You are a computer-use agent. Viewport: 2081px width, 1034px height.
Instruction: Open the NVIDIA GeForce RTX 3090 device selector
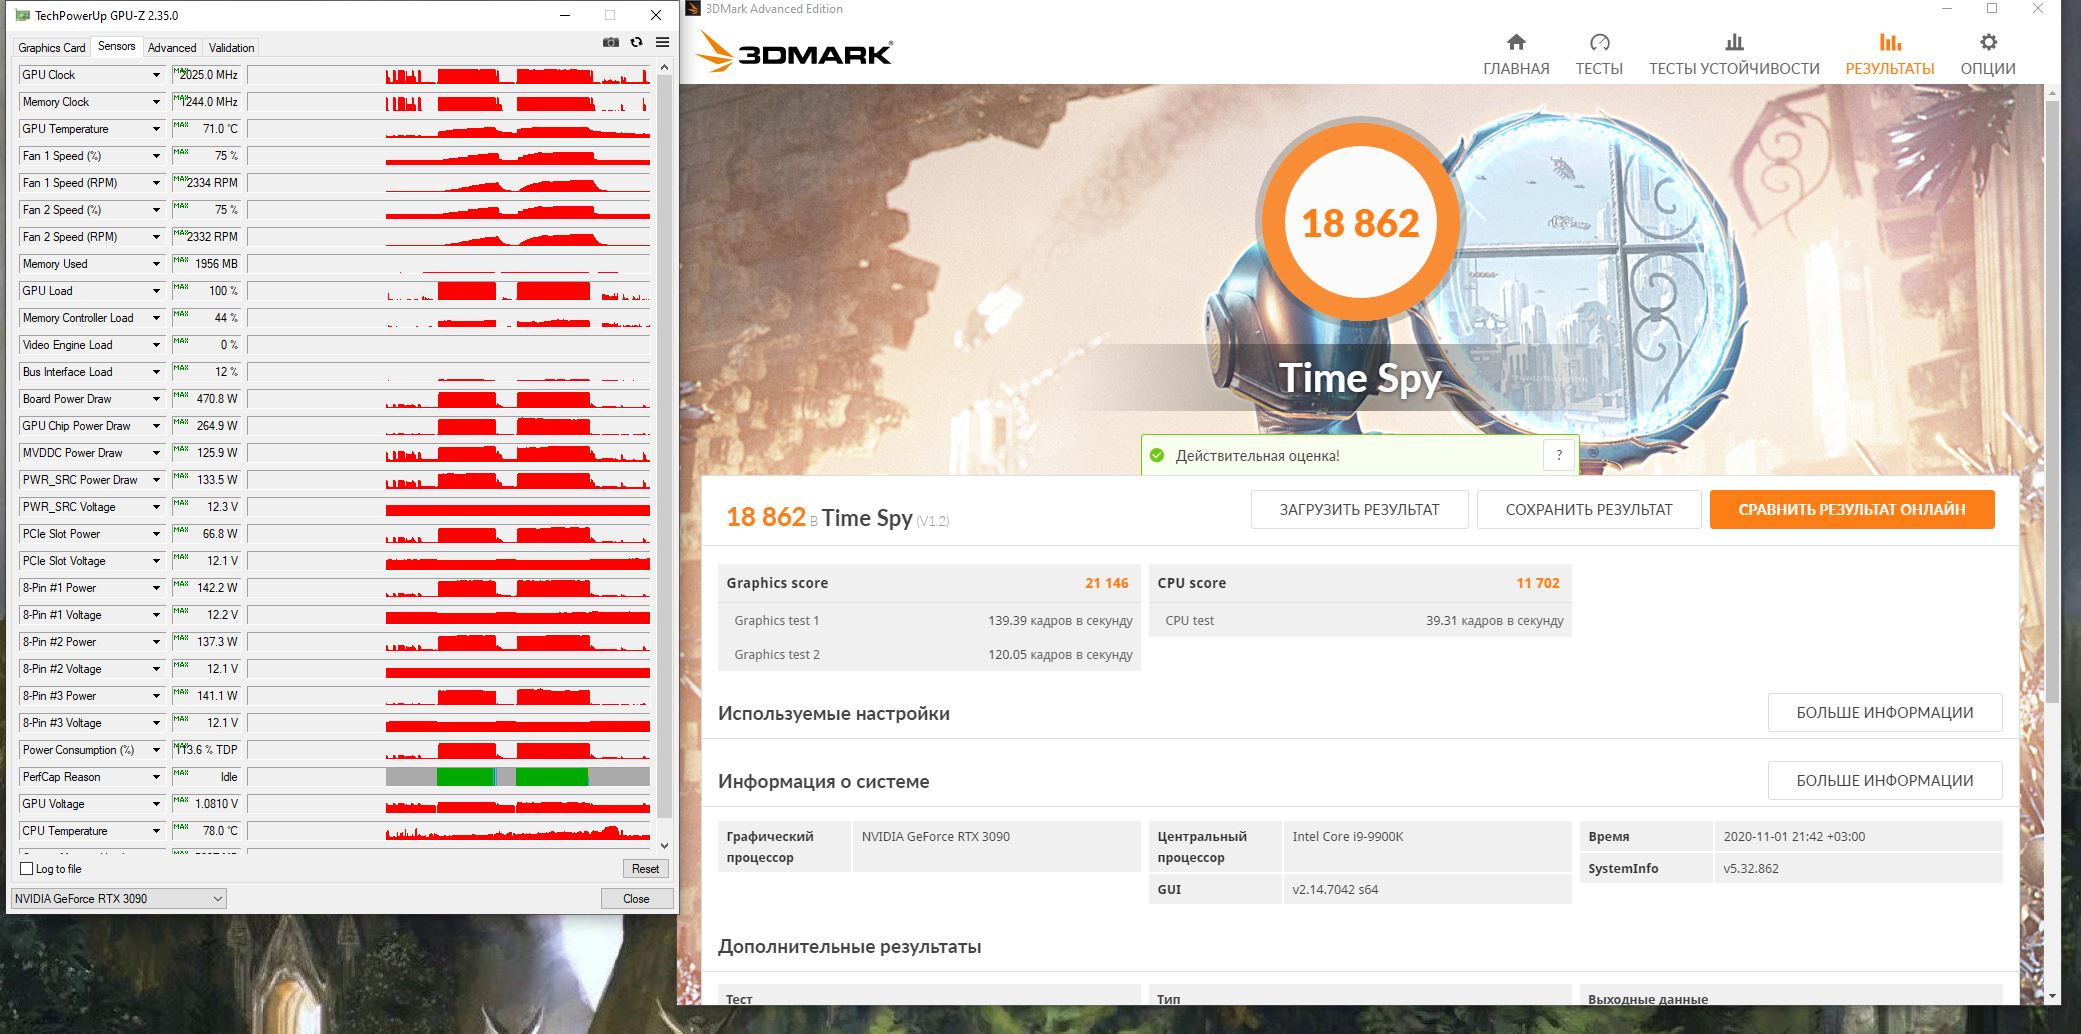click(118, 899)
